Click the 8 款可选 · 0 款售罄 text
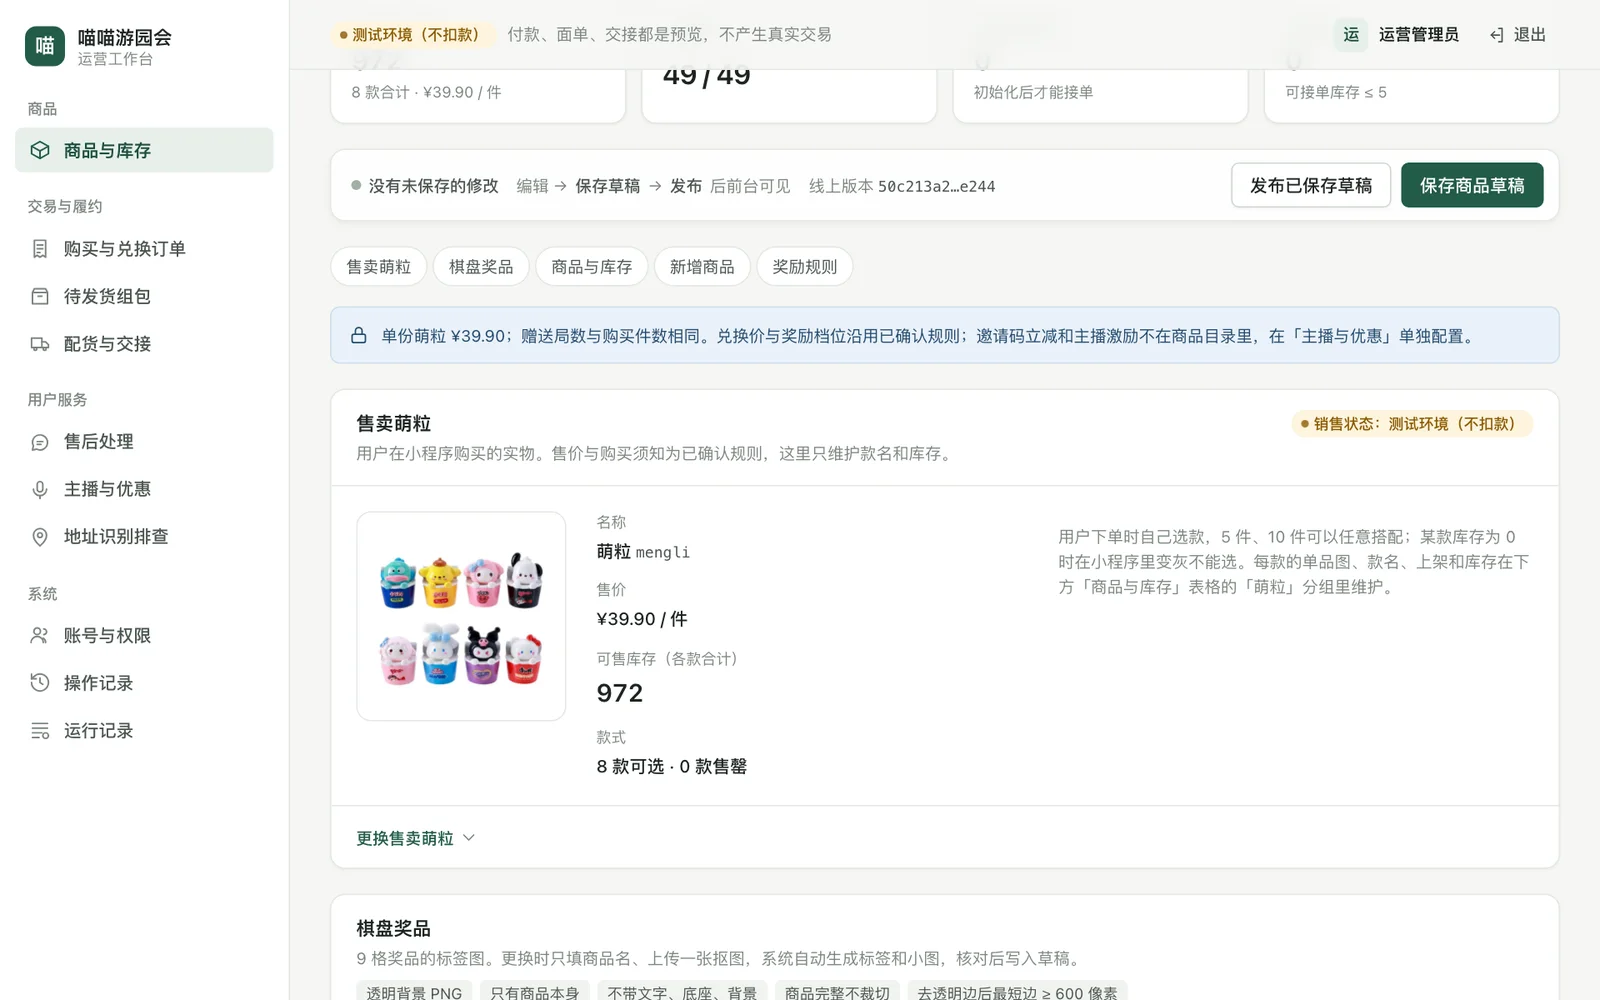 pyautogui.click(x=672, y=767)
